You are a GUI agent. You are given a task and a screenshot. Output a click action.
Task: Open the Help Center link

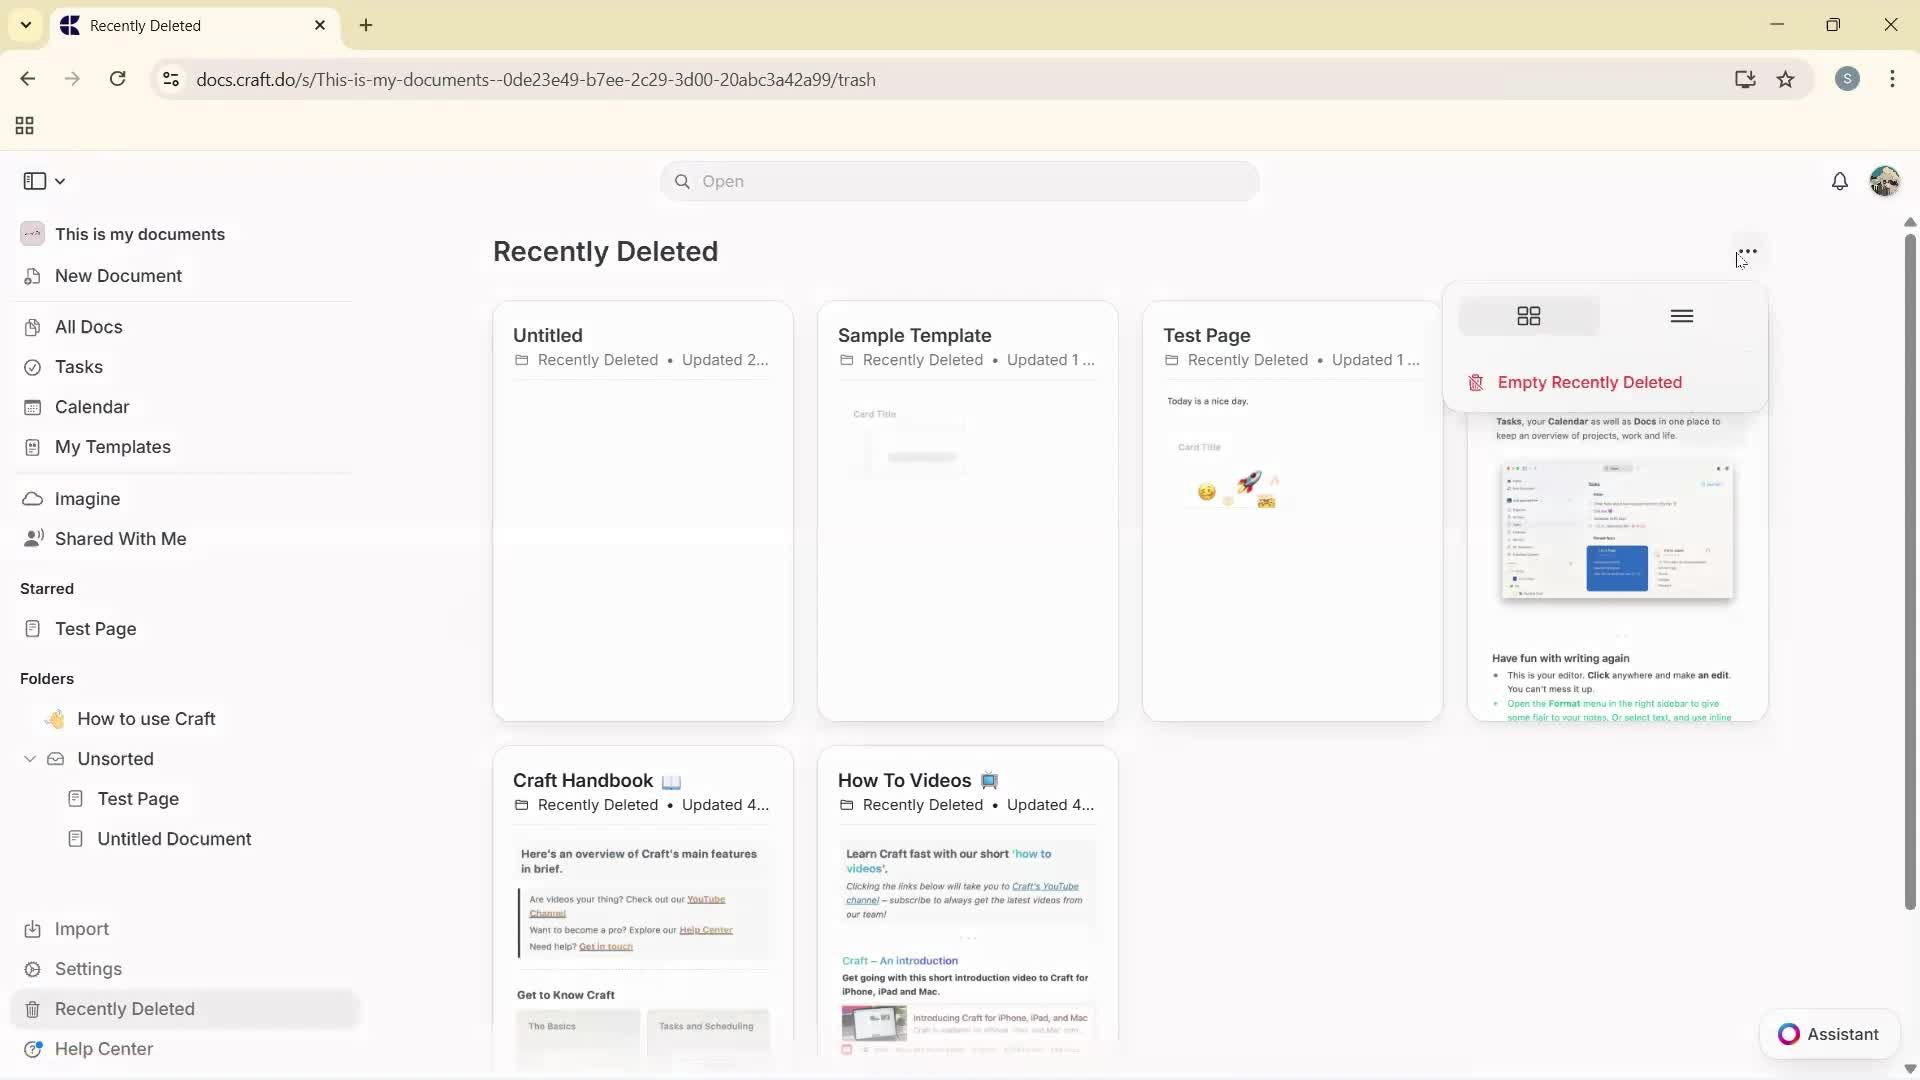103,1049
